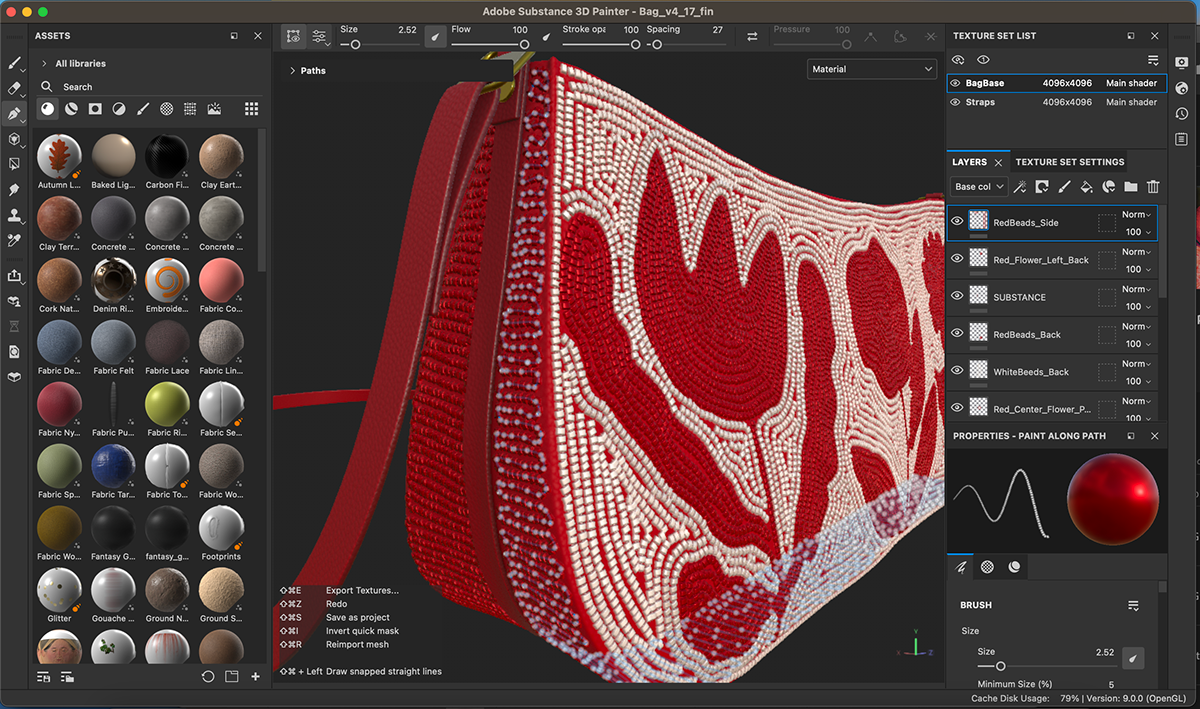Image resolution: width=1200 pixels, height=709 pixels.
Task: Pick the Material Picker eyedropper tool
Action: click(x=14, y=240)
